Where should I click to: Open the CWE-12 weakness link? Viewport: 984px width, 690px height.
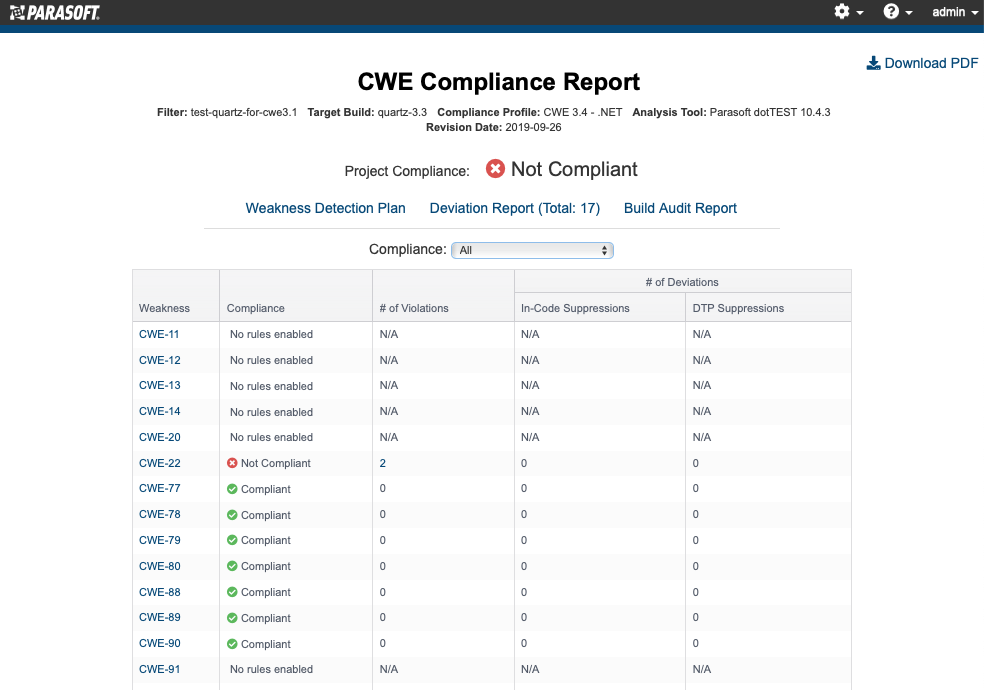[159, 360]
